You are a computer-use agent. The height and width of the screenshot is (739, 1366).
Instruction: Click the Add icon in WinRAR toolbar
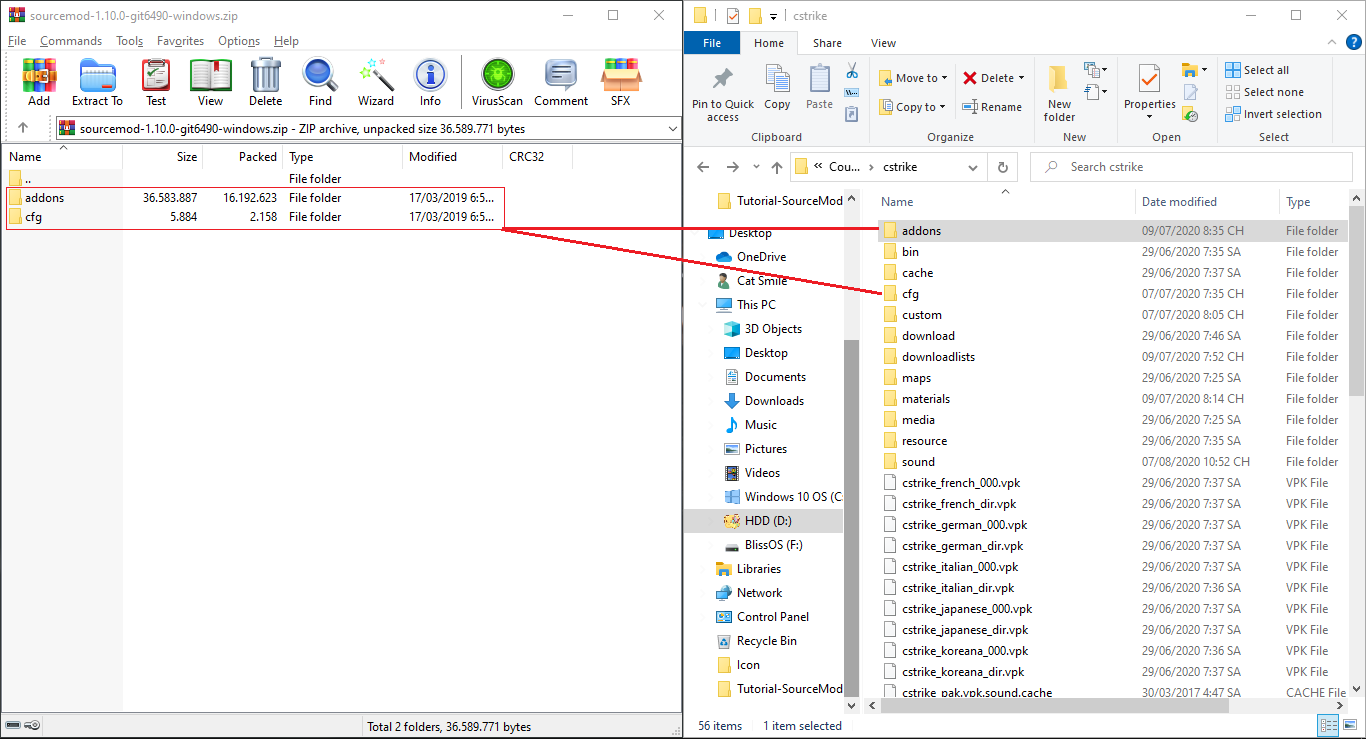coord(39,82)
